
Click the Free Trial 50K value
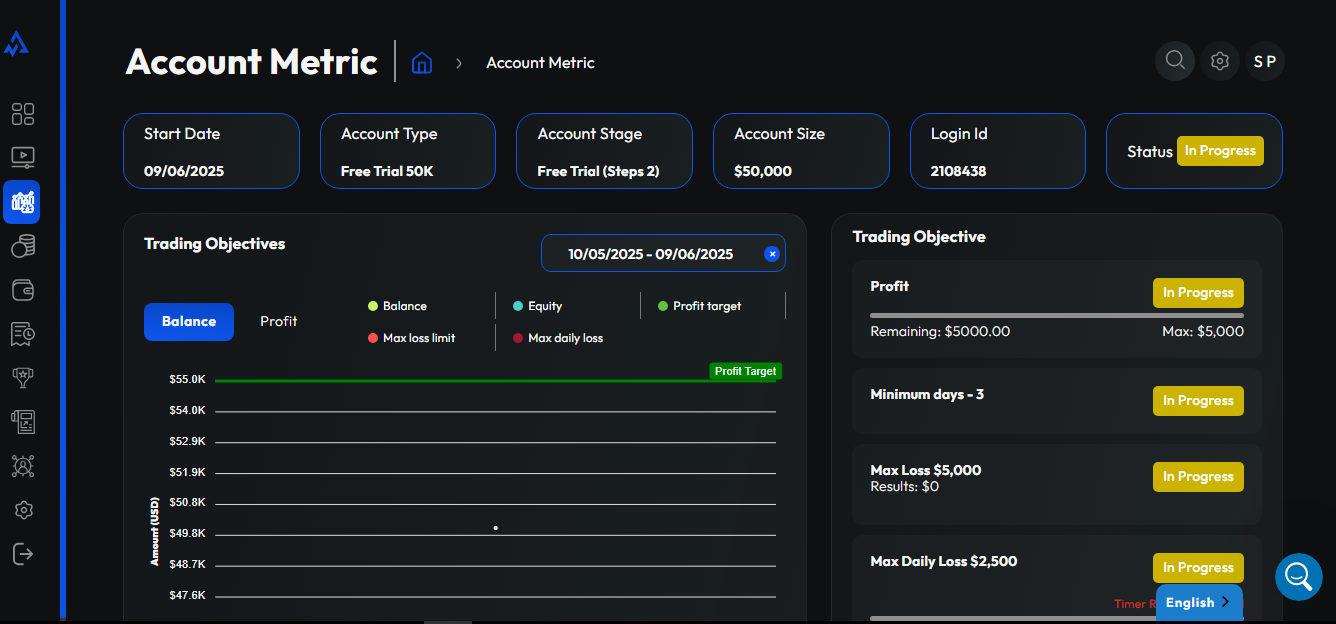click(387, 171)
